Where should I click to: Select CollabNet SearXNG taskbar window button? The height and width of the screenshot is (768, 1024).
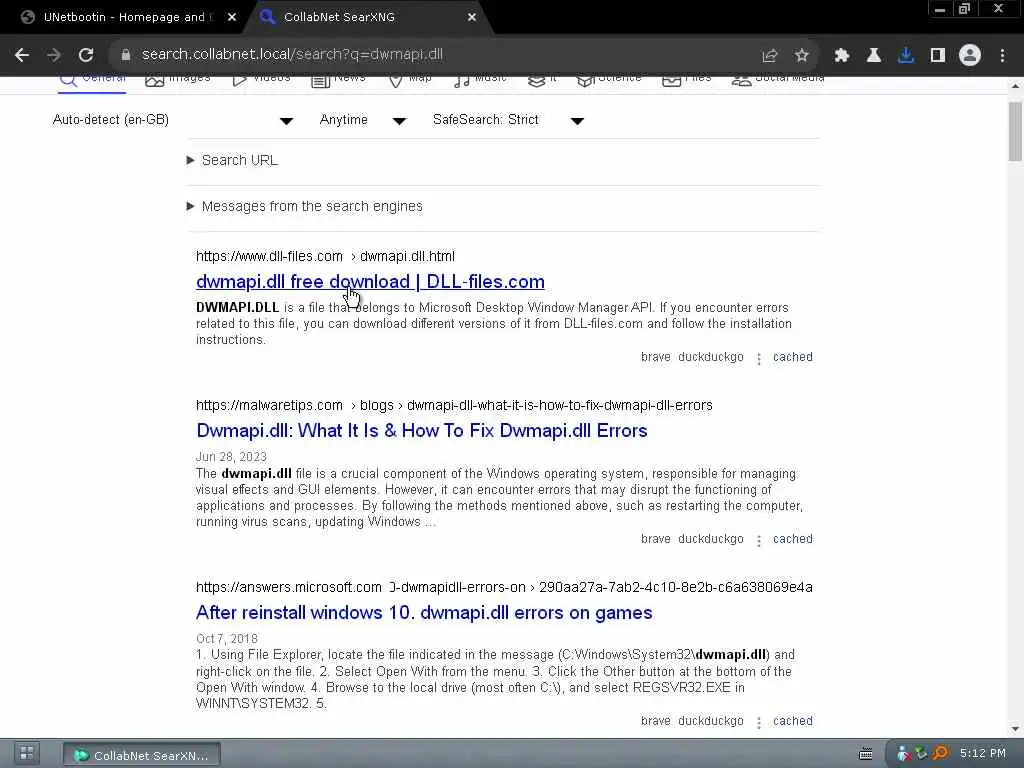(142, 755)
